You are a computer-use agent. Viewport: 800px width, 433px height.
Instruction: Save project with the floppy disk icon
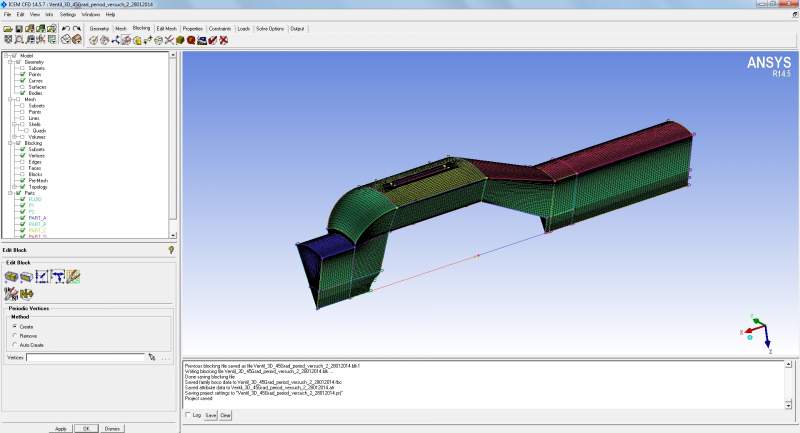click(19, 29)
